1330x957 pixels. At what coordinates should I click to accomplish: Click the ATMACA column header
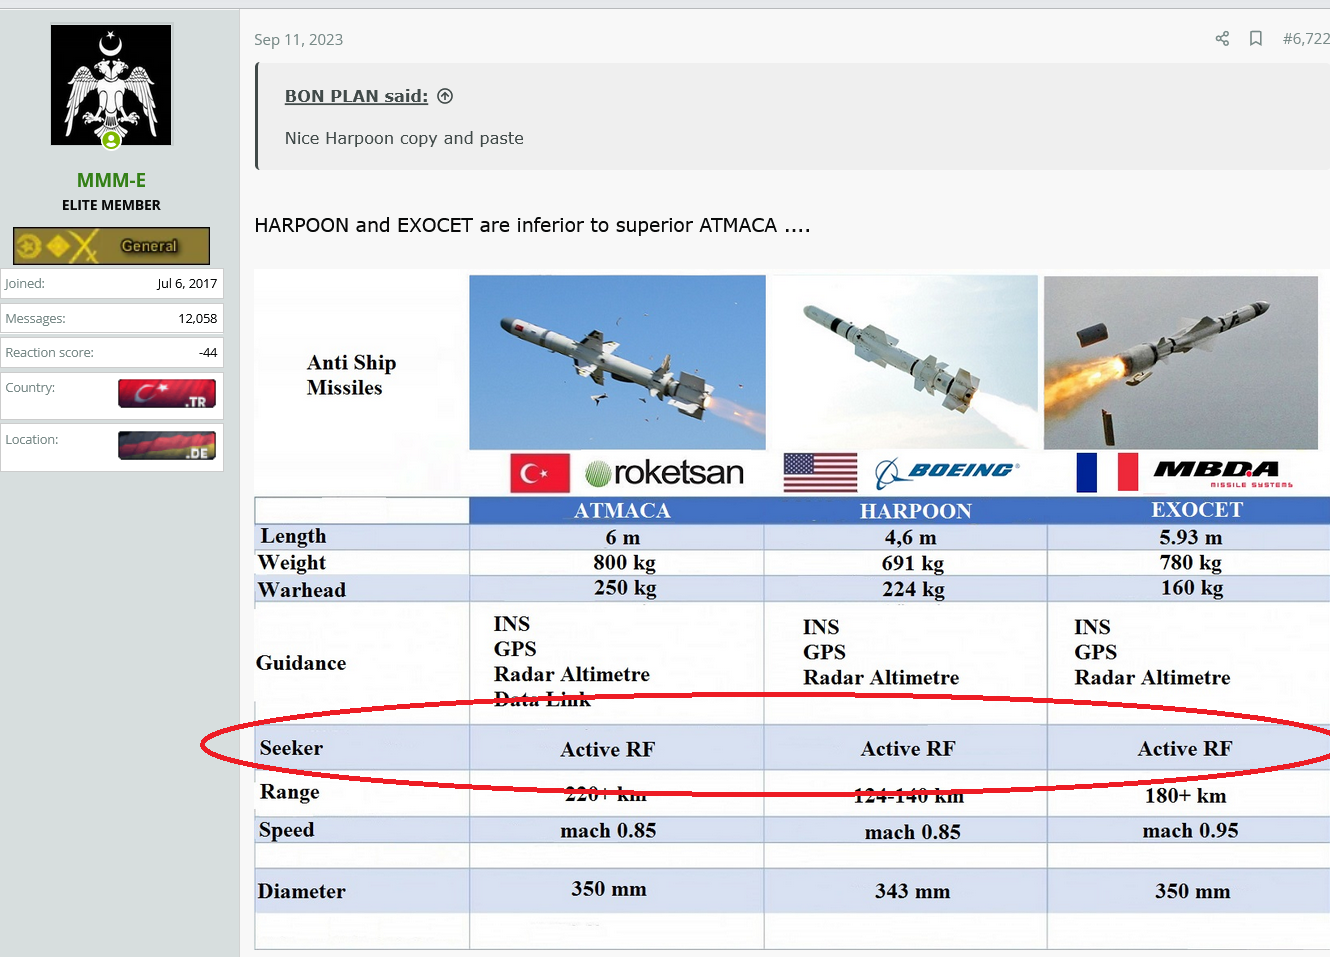622,511
